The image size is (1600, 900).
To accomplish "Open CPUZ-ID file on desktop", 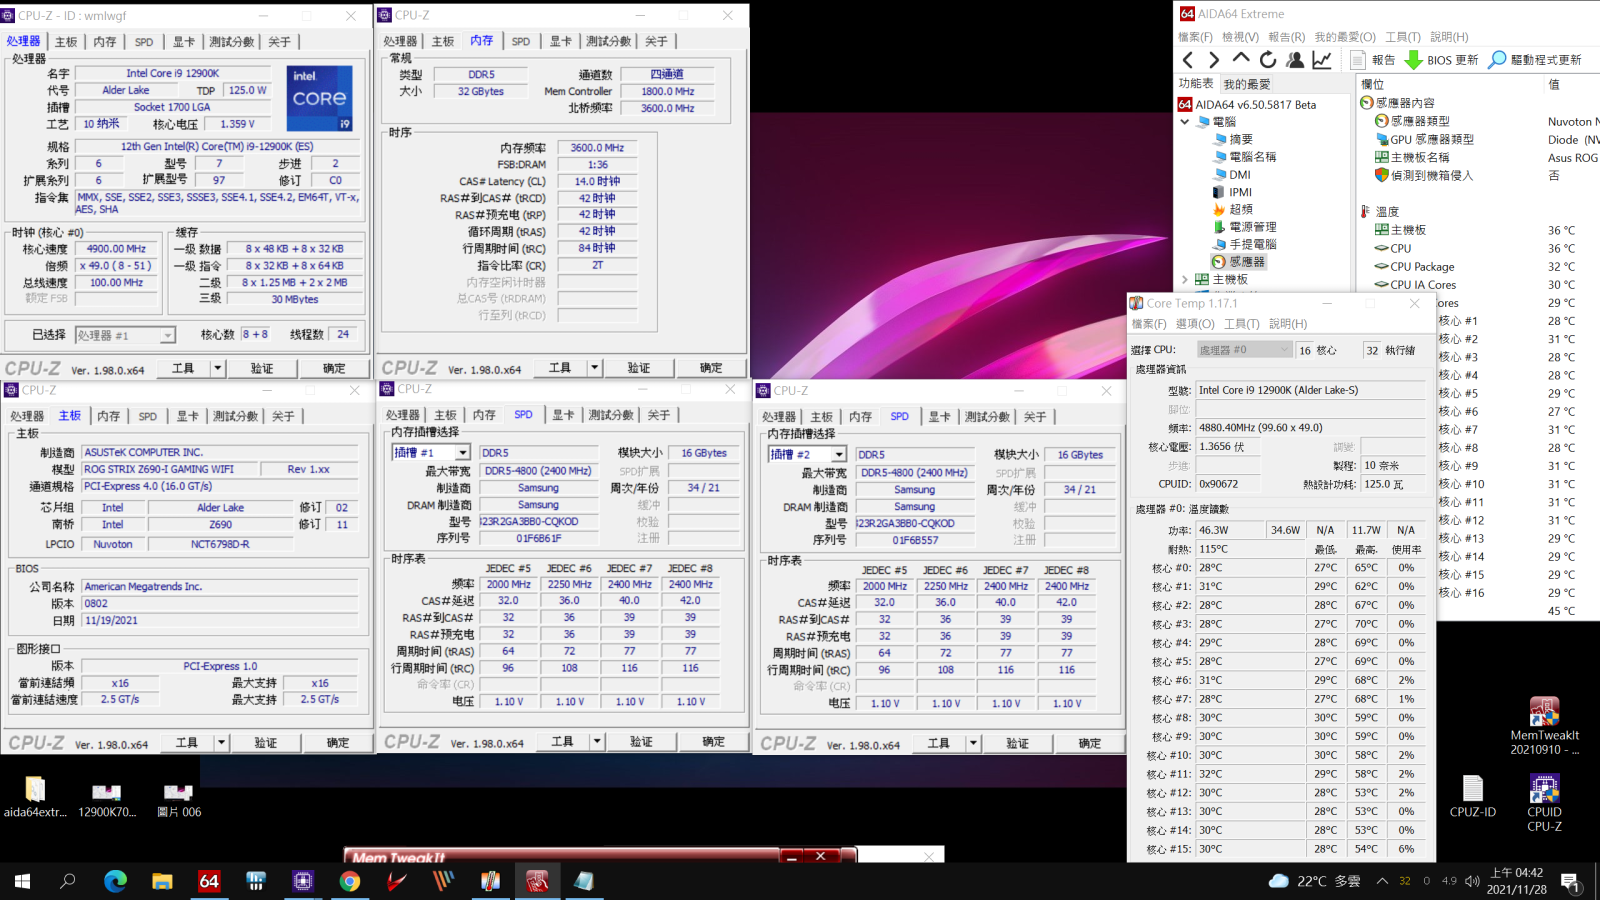I will (1473, 796).
